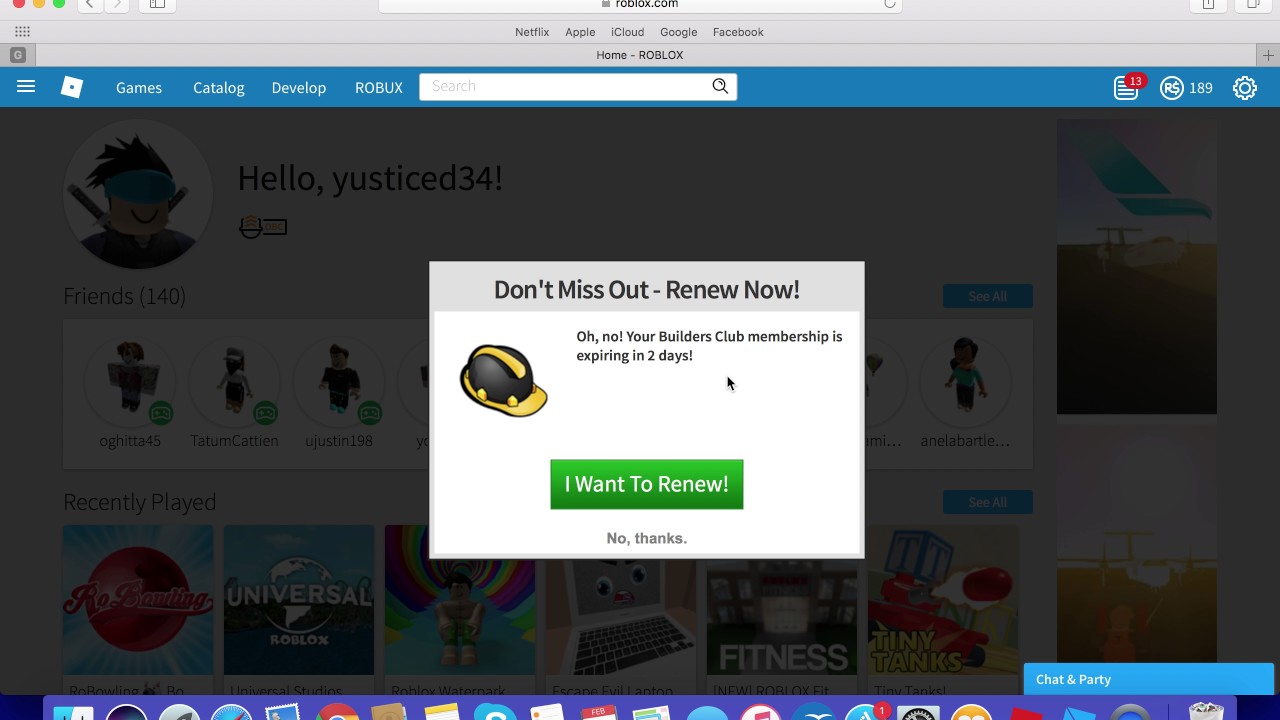The width and height of the screenshot is (1280, 720).
Task: Click the Friends (140) heading
Action: point(124,296)
